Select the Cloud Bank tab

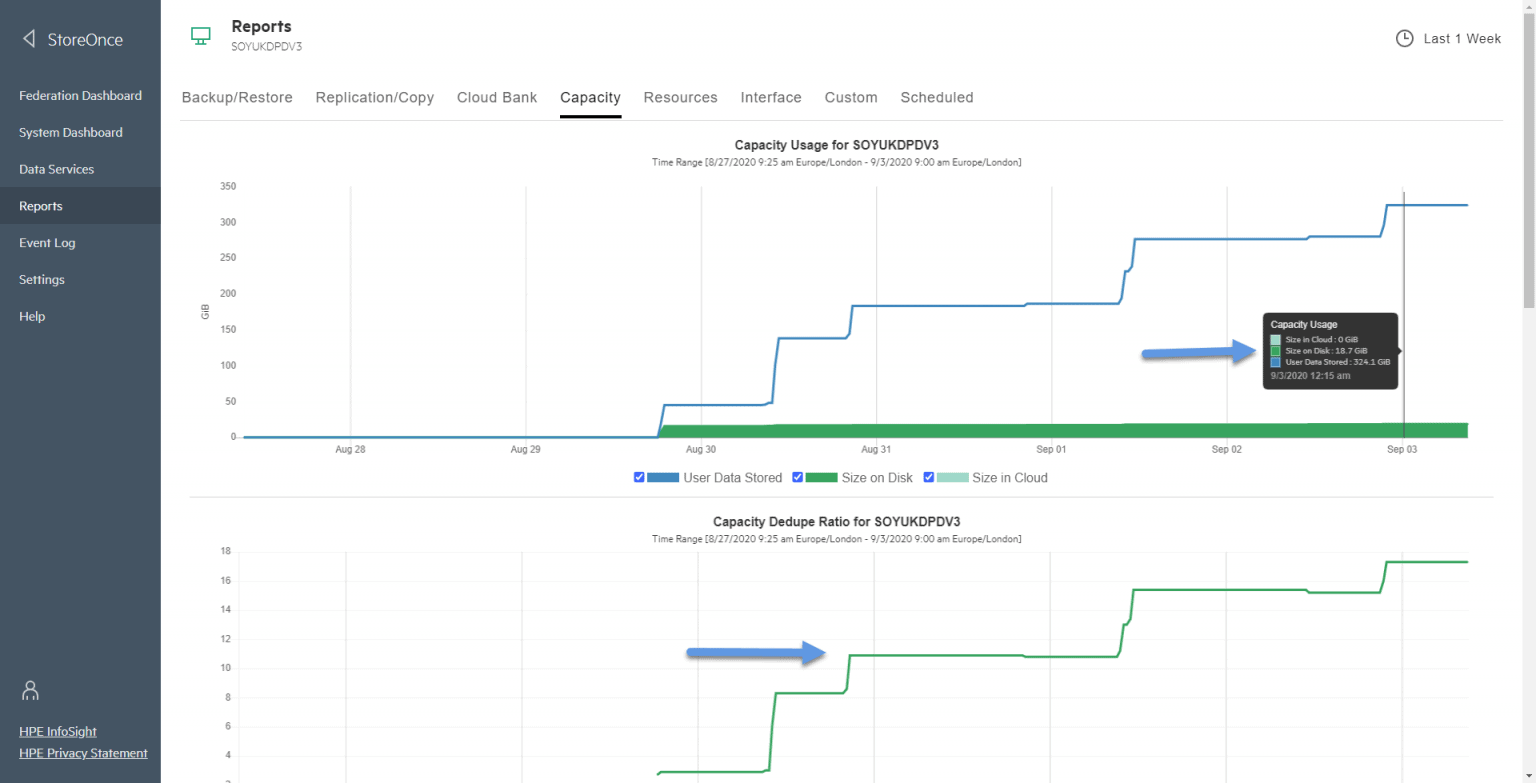(x=497, y=97)
